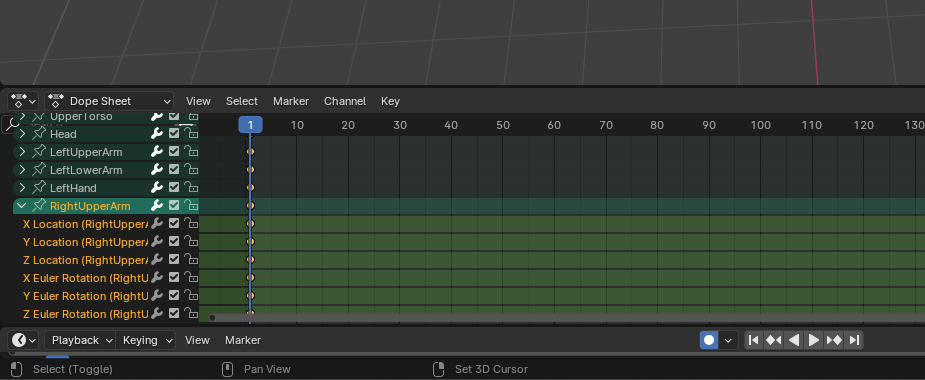
Task: Open the Keying popover
Action: [x=146, y=340]
